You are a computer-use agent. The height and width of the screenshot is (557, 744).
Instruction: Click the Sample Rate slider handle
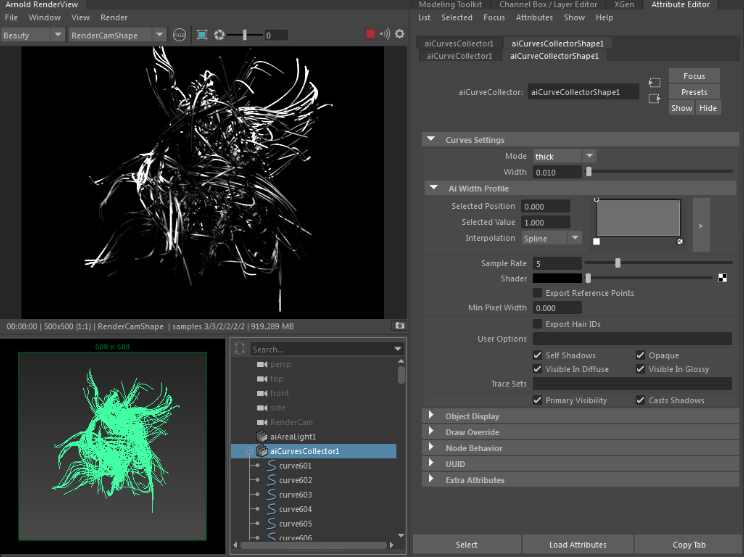click(618, 263)
